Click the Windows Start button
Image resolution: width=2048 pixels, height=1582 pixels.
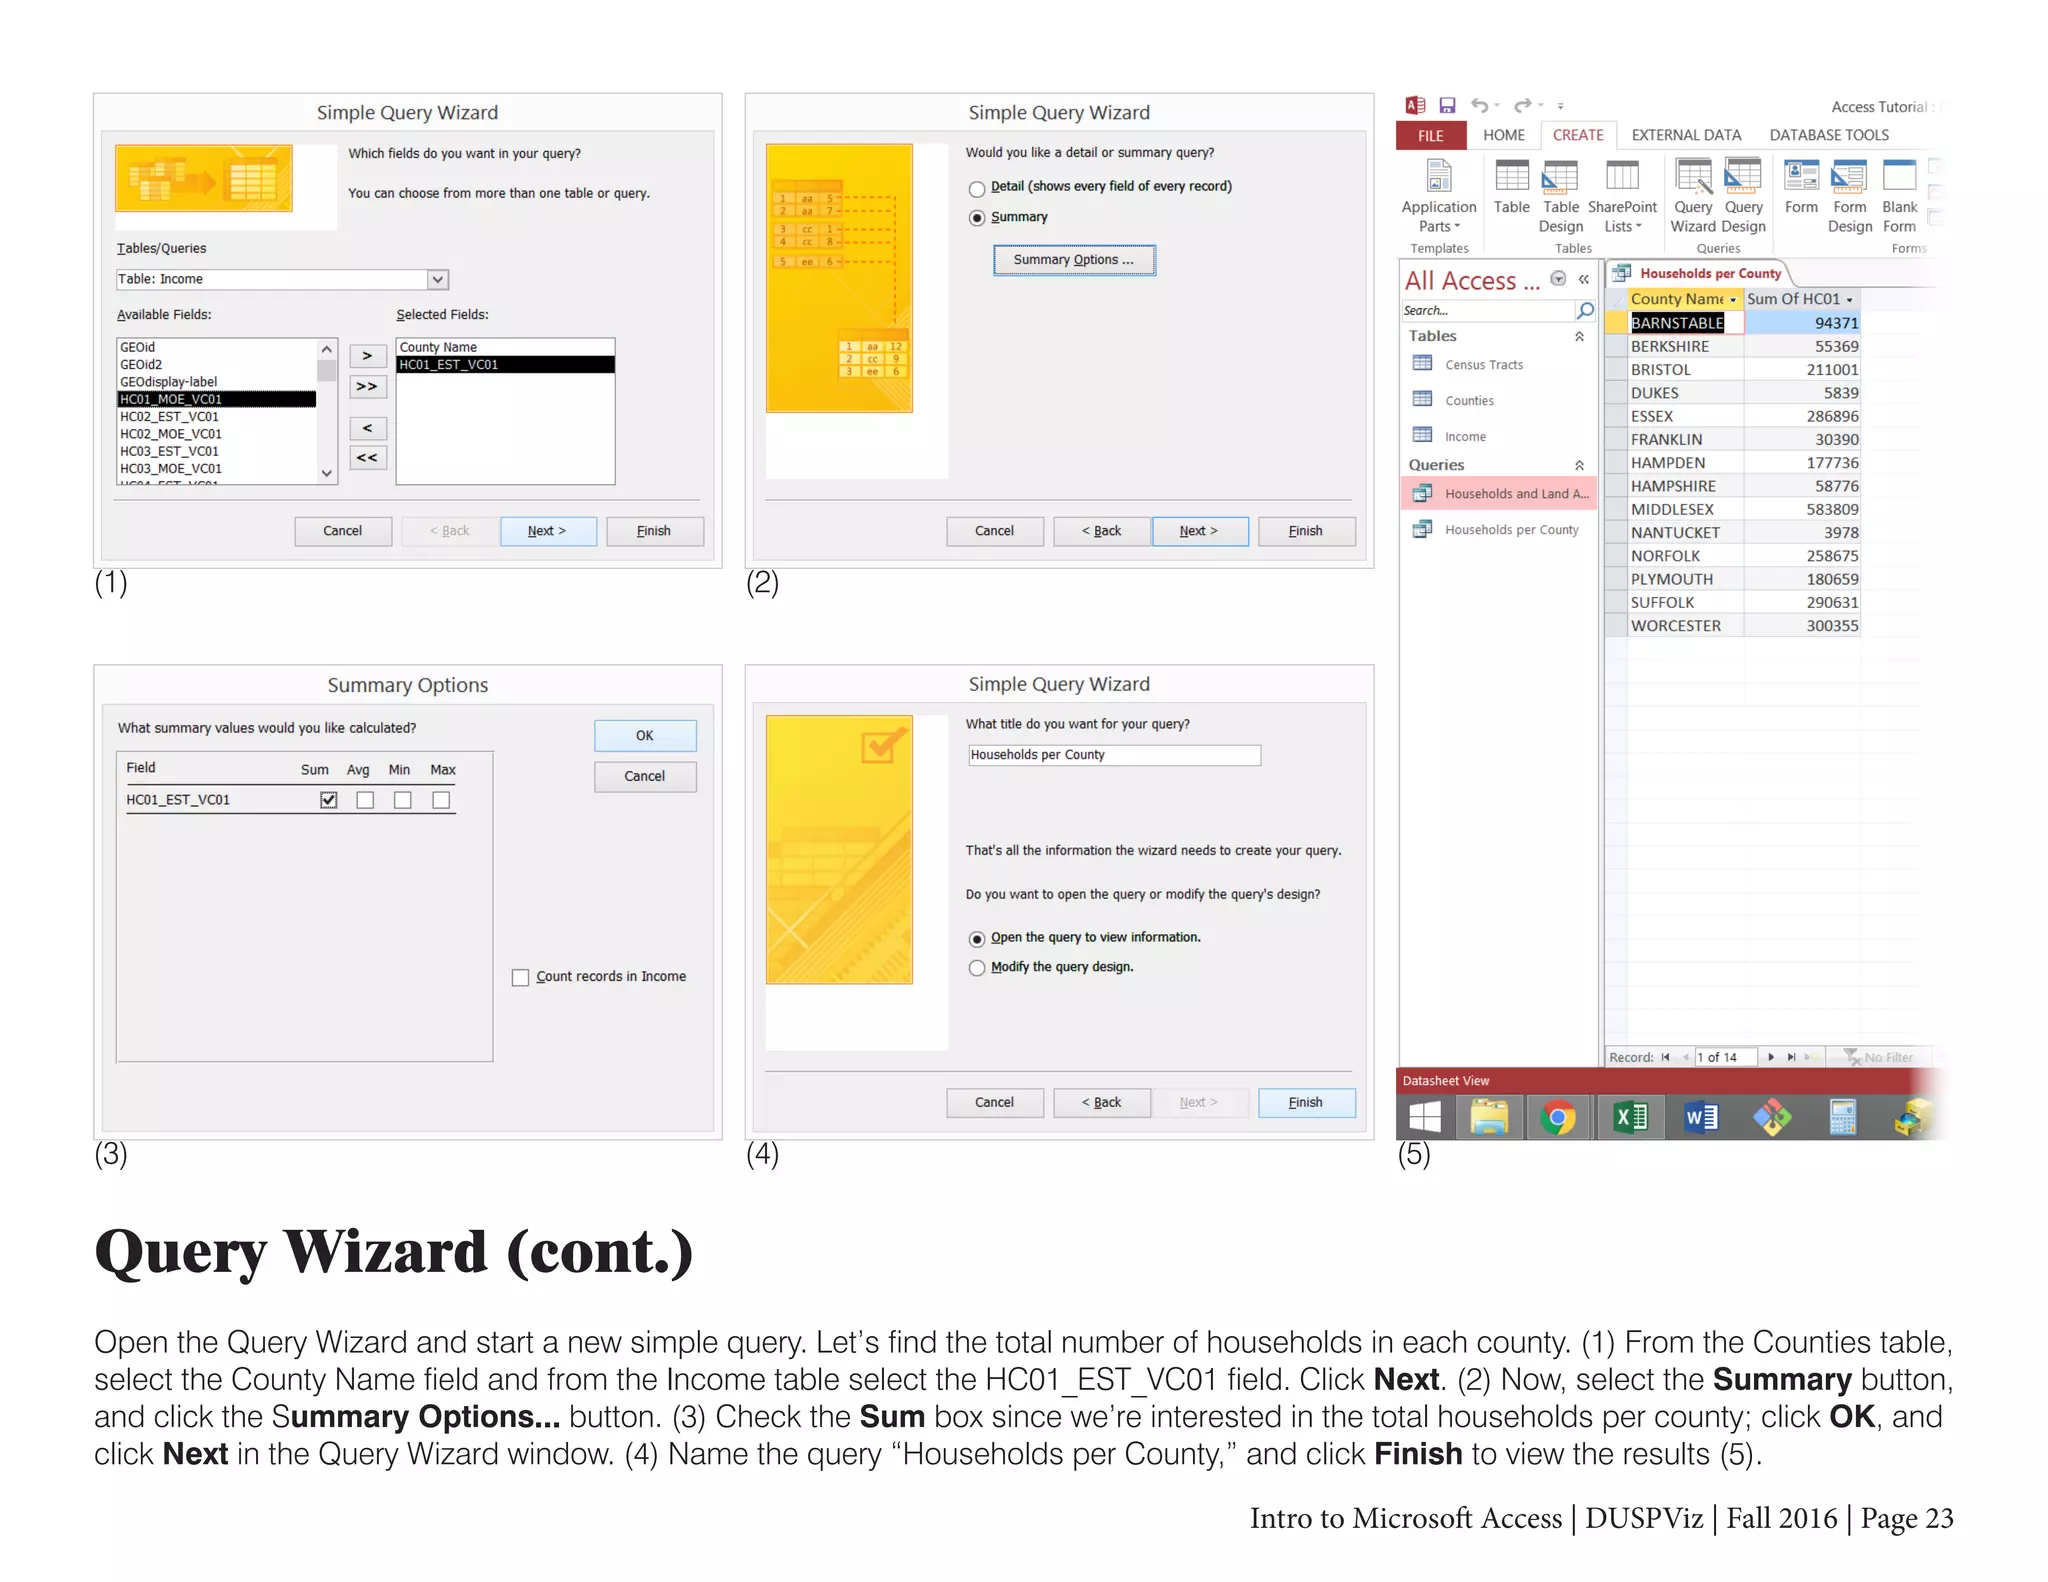click(1425, 1117)
